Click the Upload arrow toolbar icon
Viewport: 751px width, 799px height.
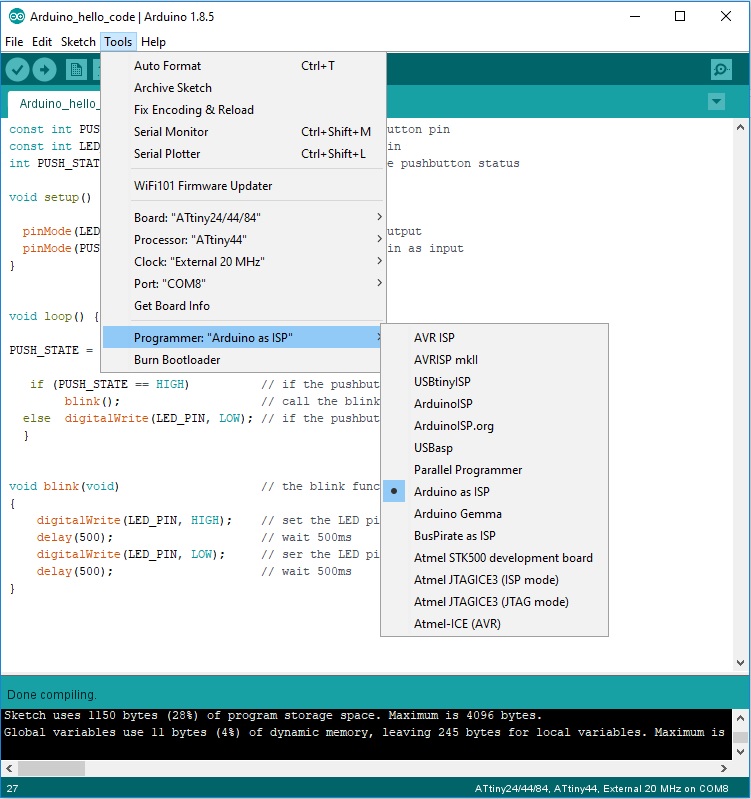tap(44, 69)
